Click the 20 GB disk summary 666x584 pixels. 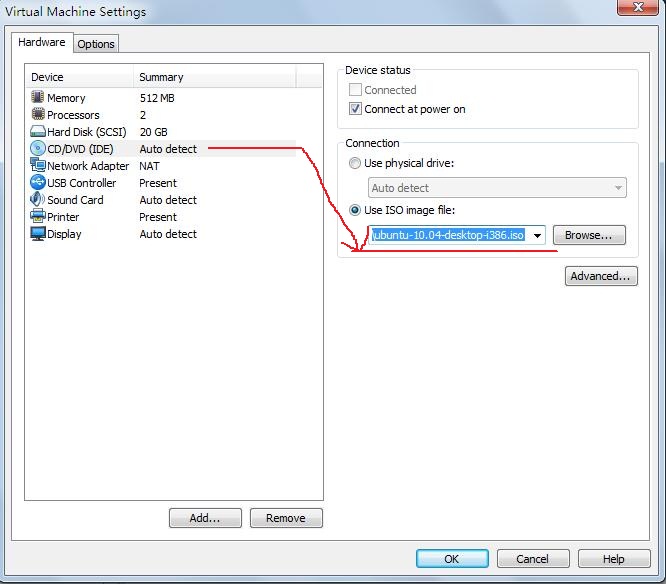pyautogui.click(x=153, y=132)
